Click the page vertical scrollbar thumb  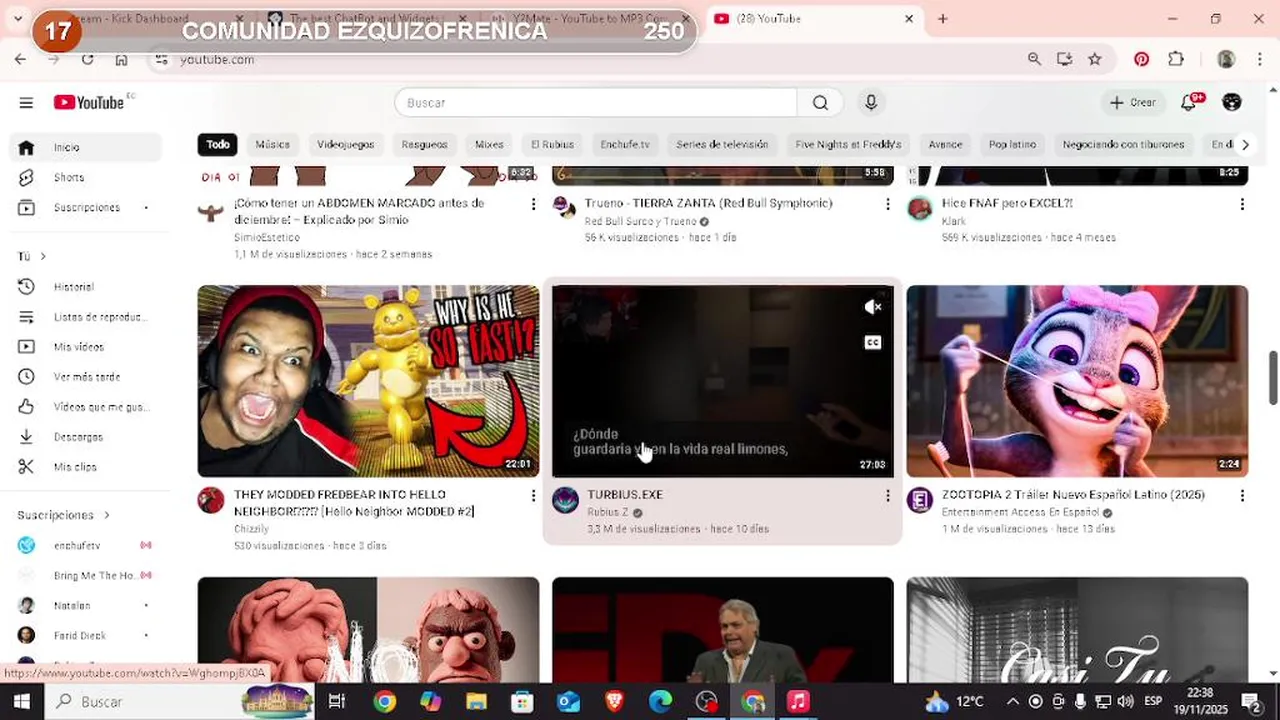tap(1273, 378)
